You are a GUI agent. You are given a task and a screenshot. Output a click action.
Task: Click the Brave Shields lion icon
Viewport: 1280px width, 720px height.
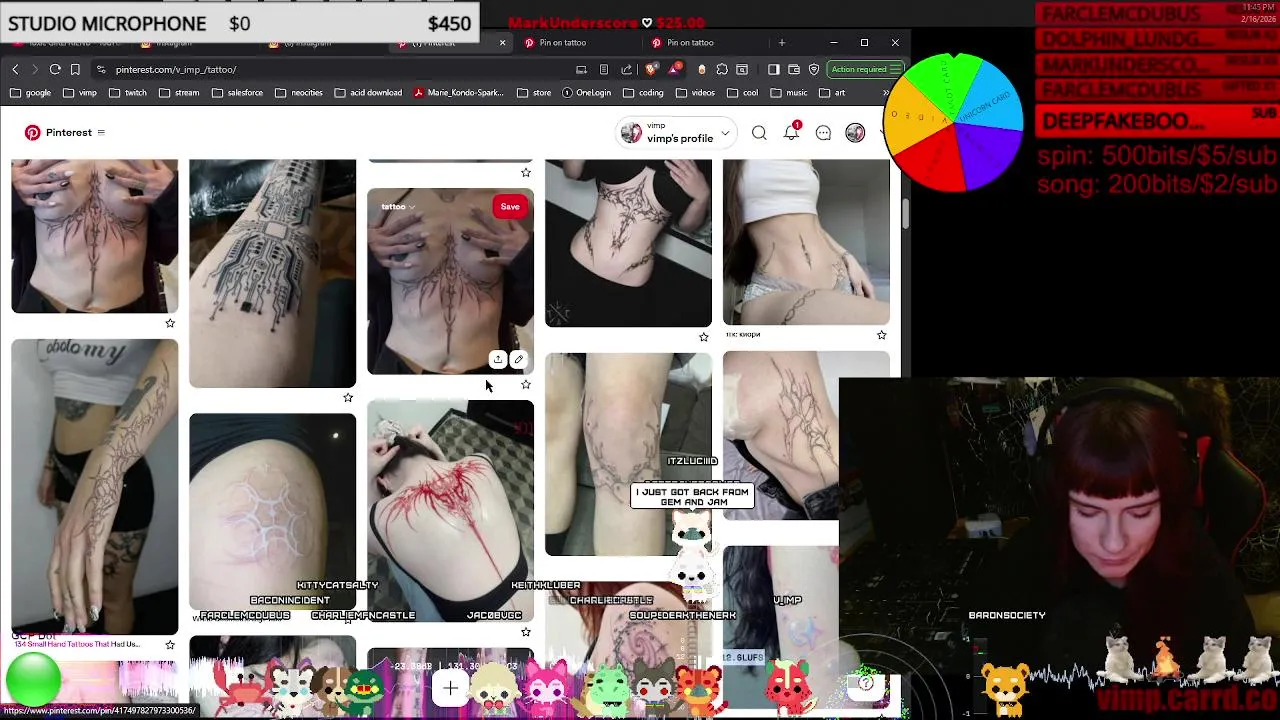[651, 69]
